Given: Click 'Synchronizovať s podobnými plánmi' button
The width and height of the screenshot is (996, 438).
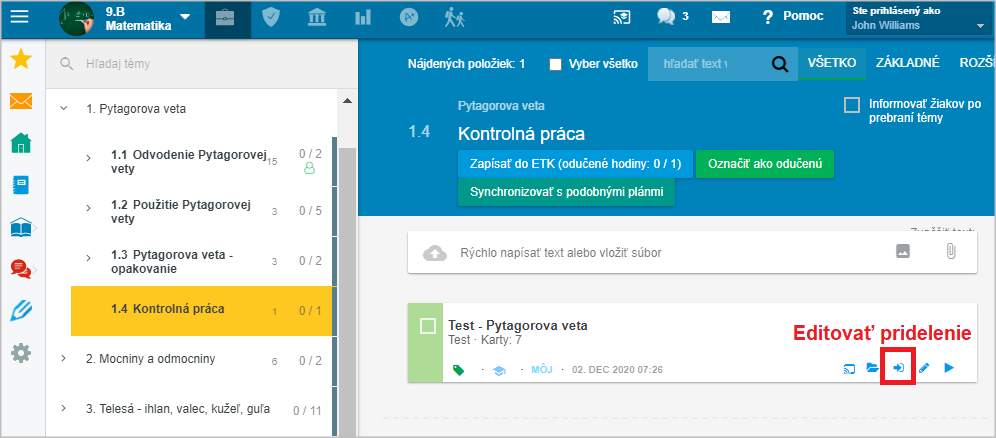Looking at the screenshot, I should click(x=566, y=191).
